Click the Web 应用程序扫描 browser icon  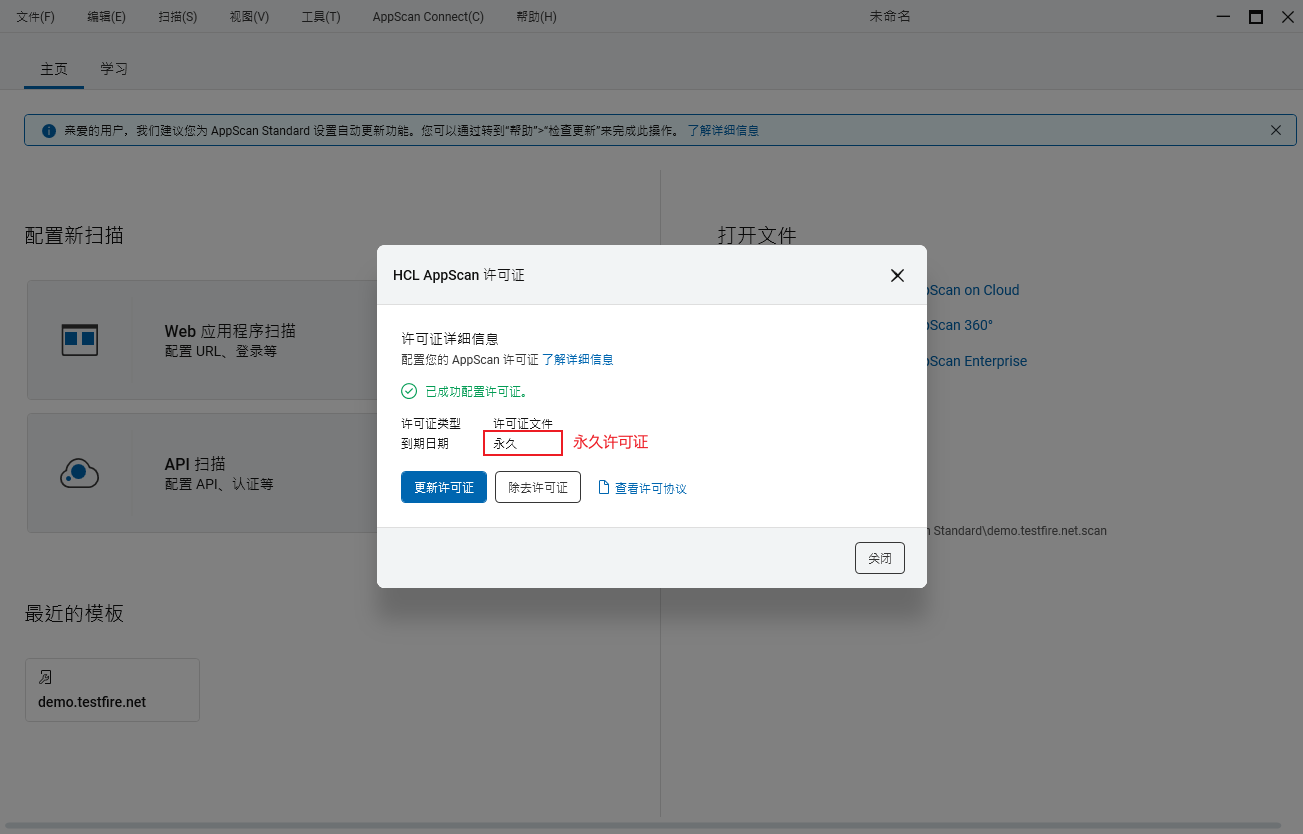[79, 340]
